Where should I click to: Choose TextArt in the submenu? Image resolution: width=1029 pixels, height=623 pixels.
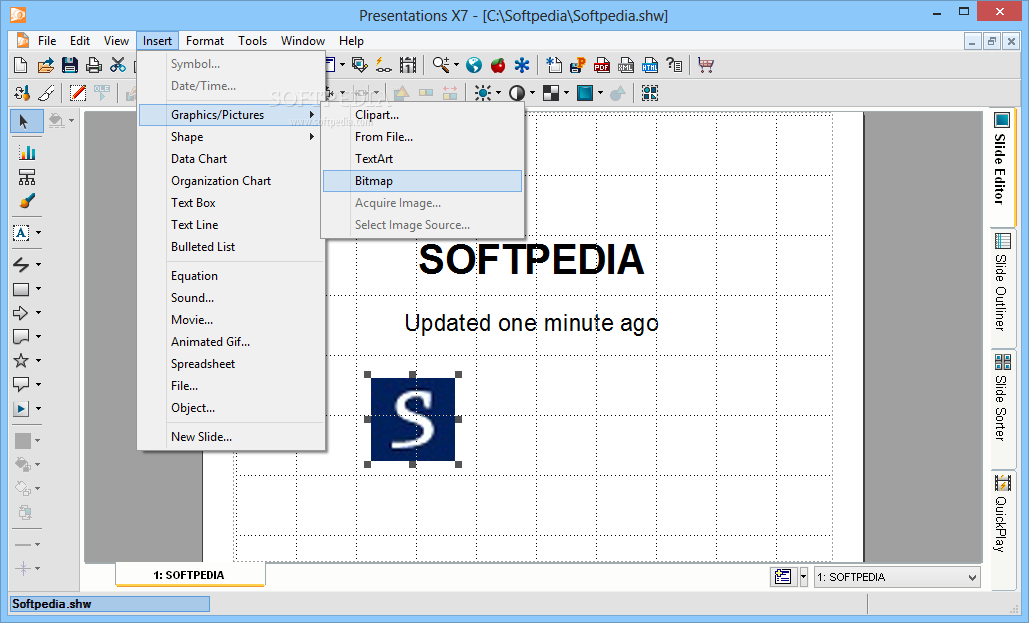(423, 159)
